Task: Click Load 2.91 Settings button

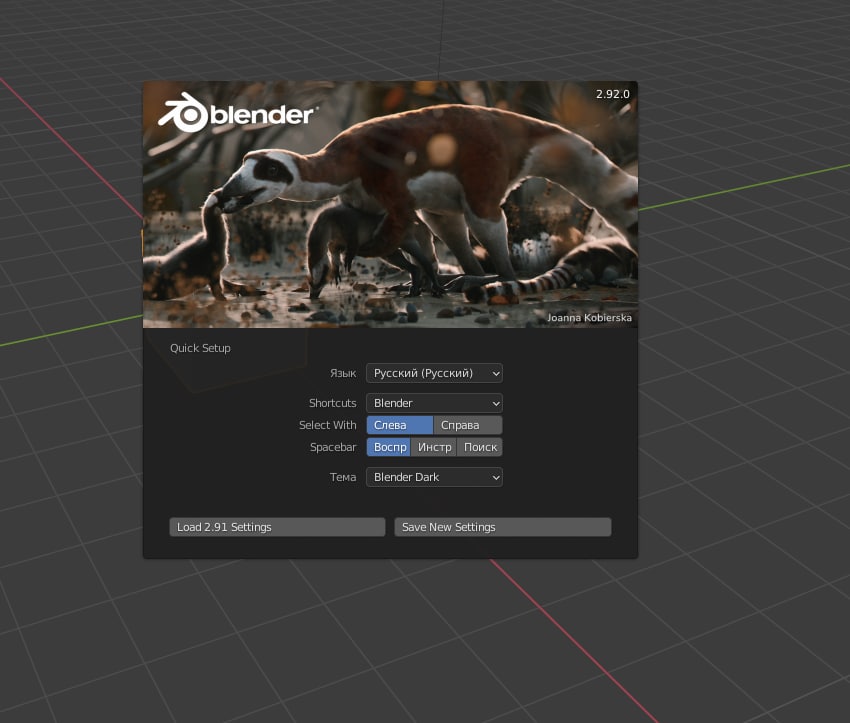Action: click(x=278, y=527)
